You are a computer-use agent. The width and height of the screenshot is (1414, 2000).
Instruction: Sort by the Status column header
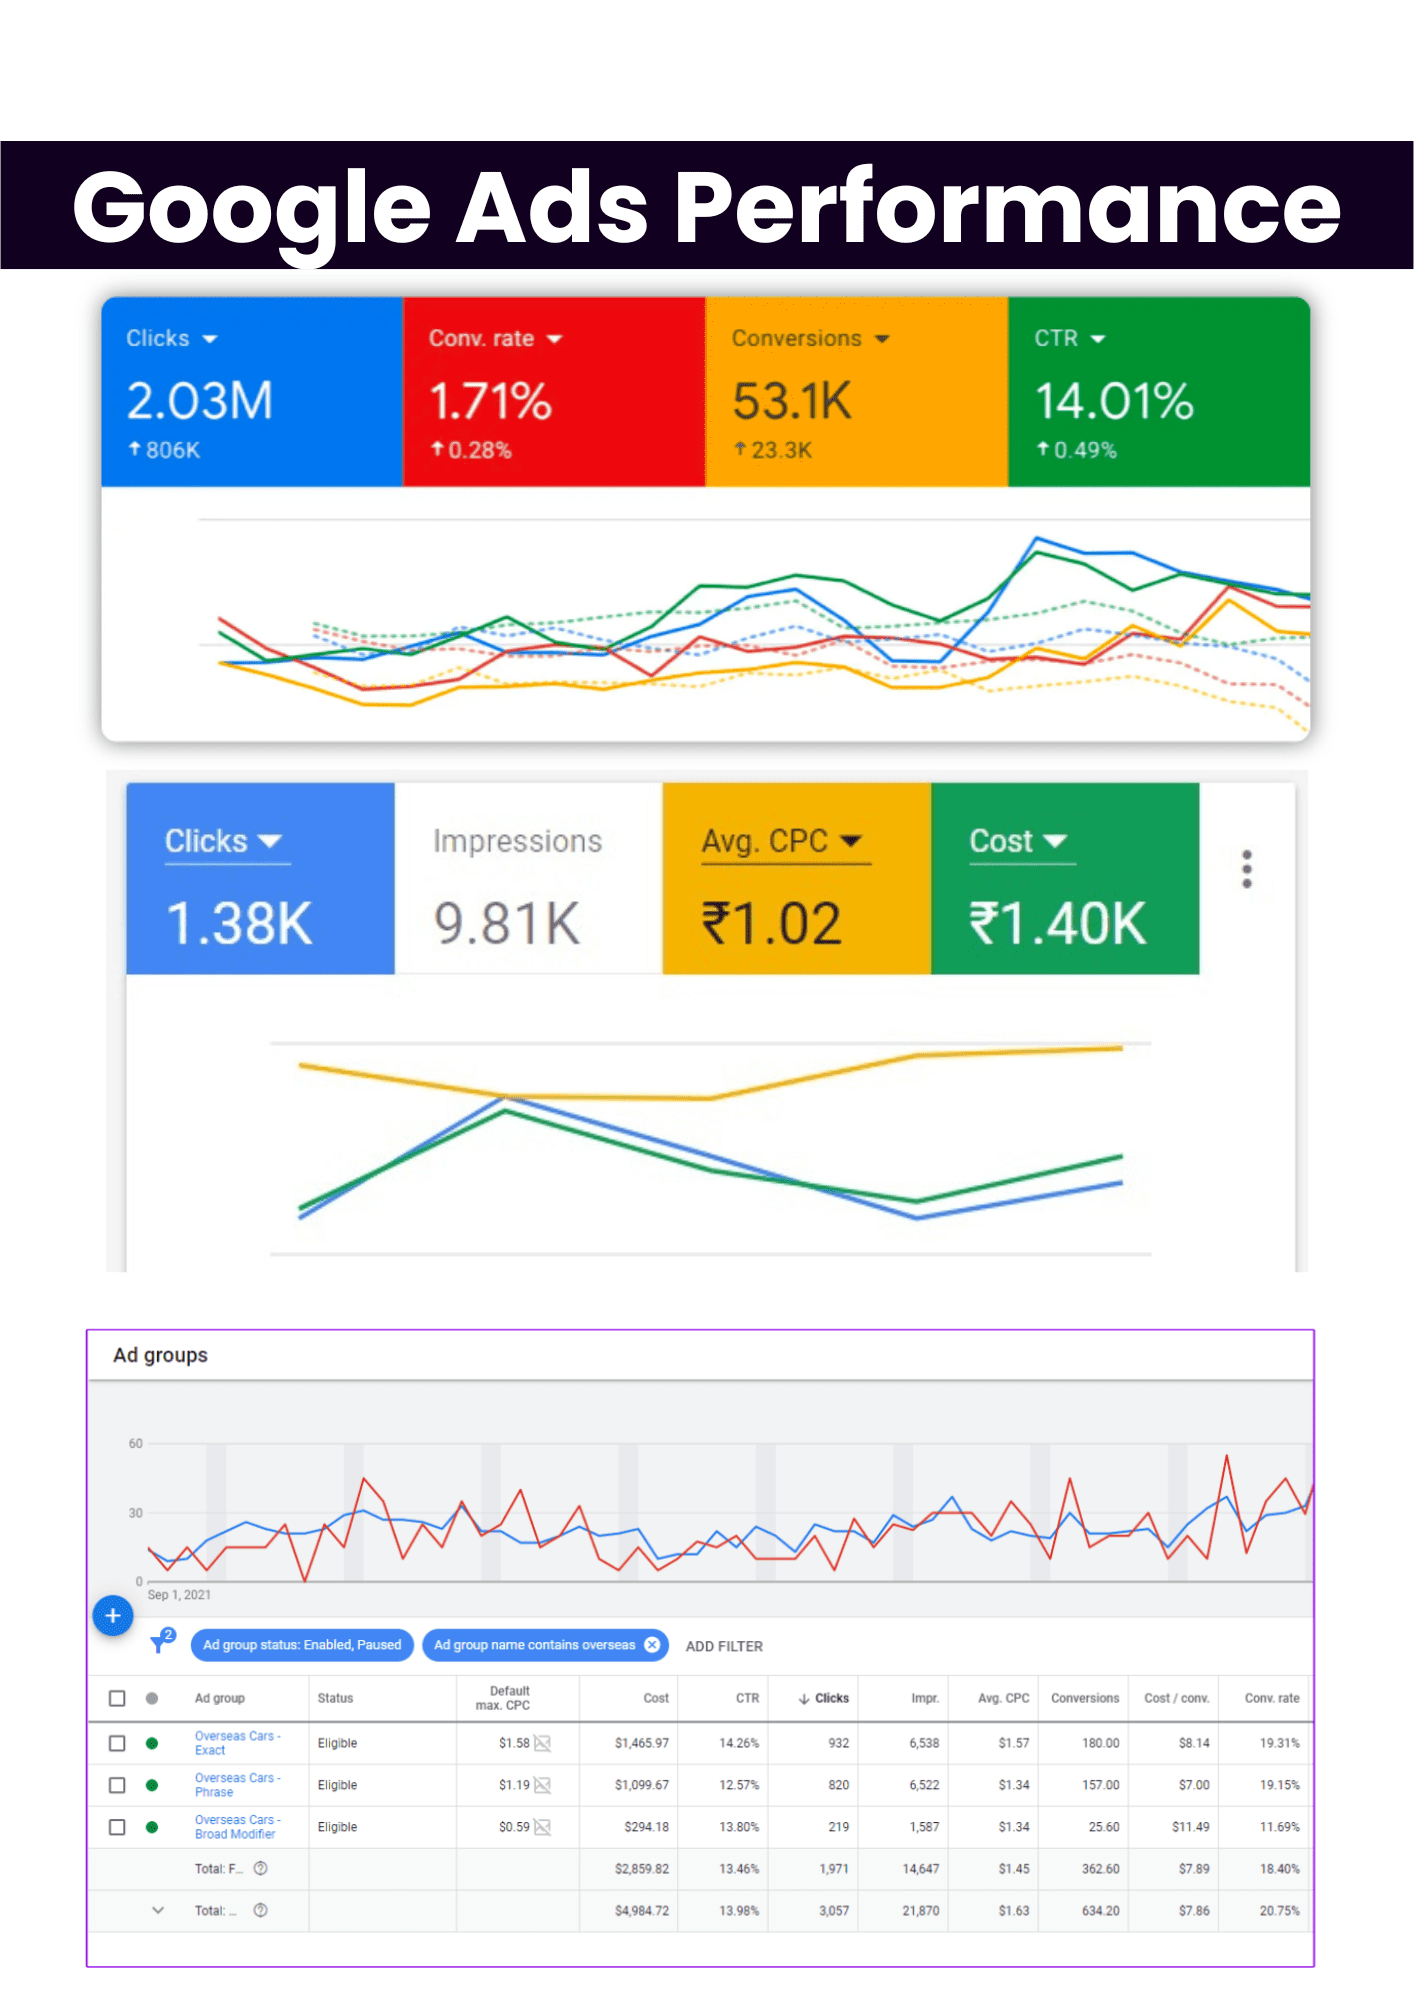(335, 1698)
